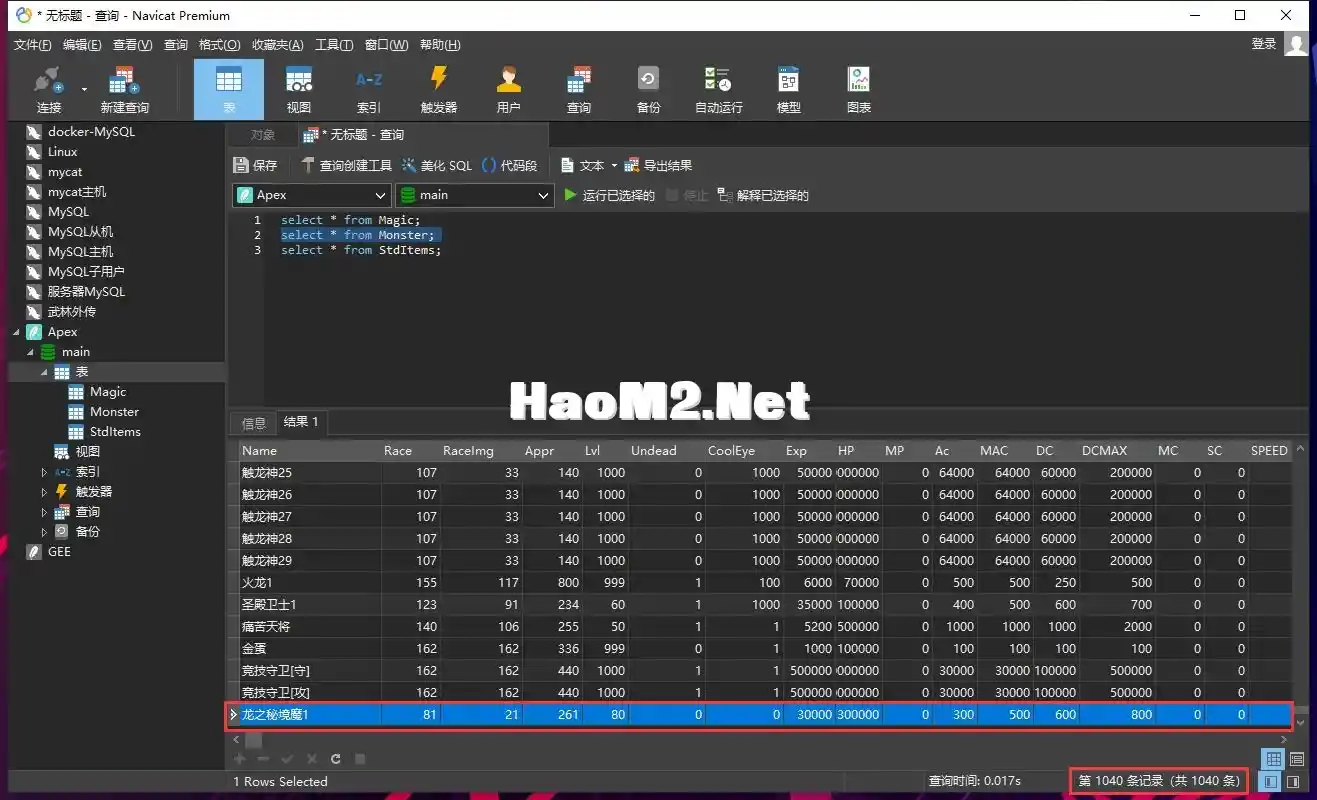This screenshot has height=800, width=1317.
Task: Select the Monster table in tree
Action: (114, 411)
